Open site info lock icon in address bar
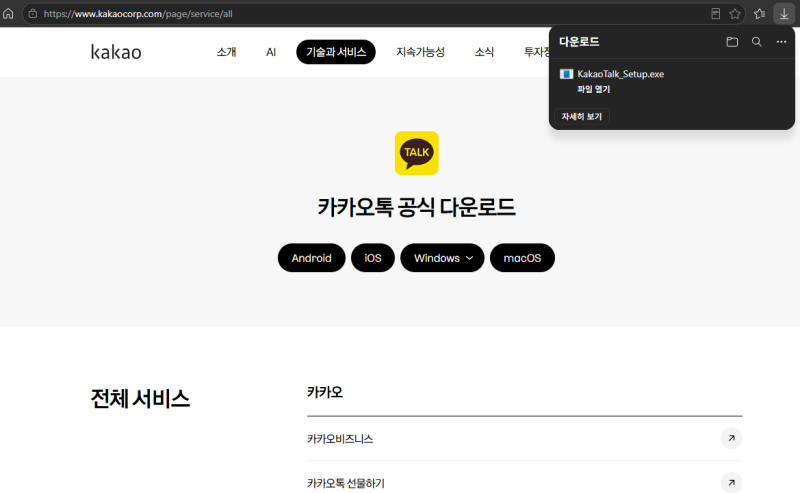This screenshot has width=800, height=493. [33, 14]
